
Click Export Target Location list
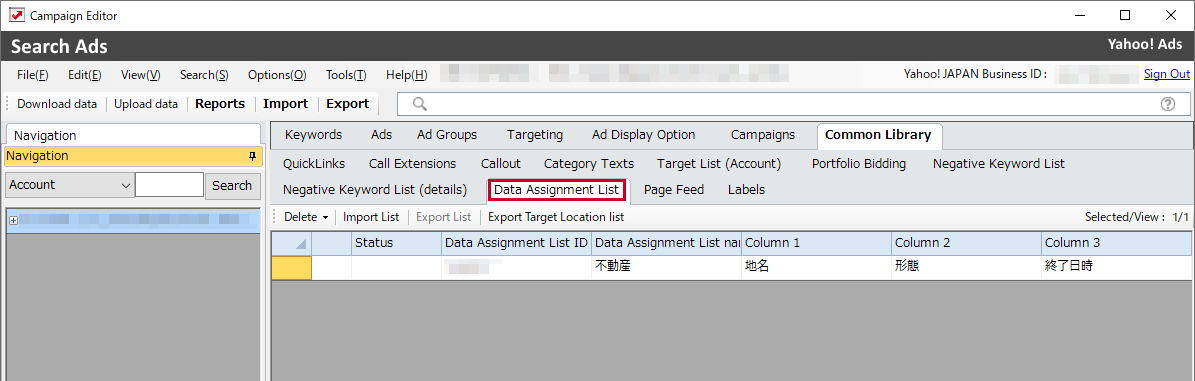[556, 217]
